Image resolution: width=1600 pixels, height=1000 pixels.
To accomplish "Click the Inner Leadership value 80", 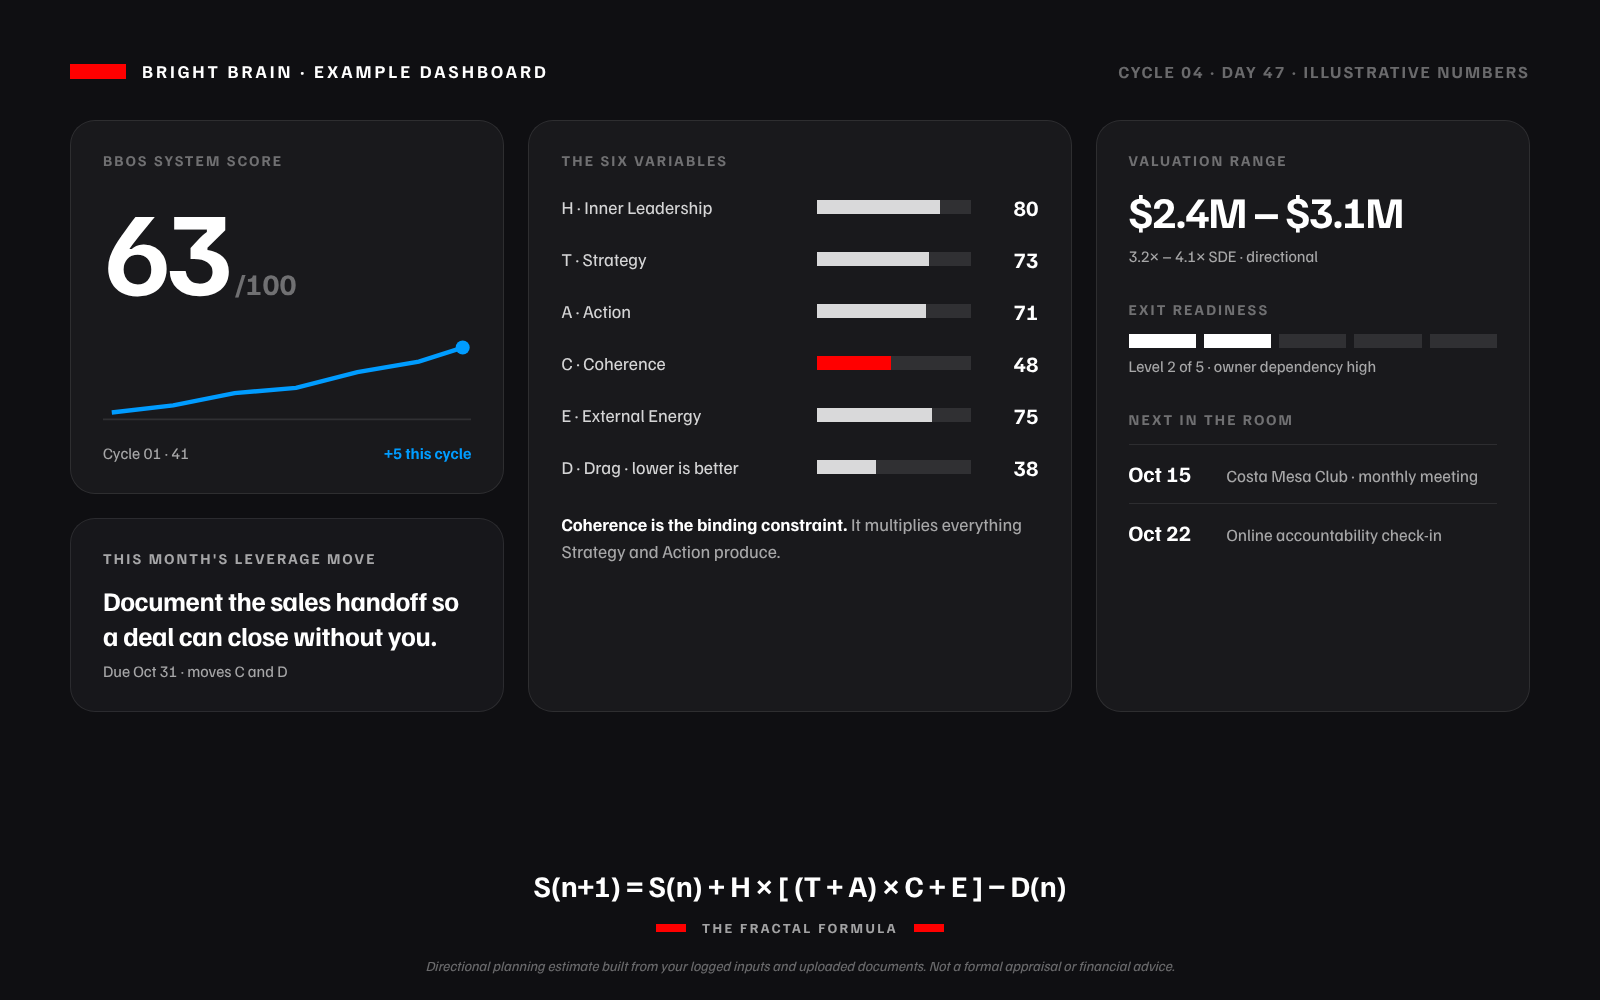I will 1026,209.
